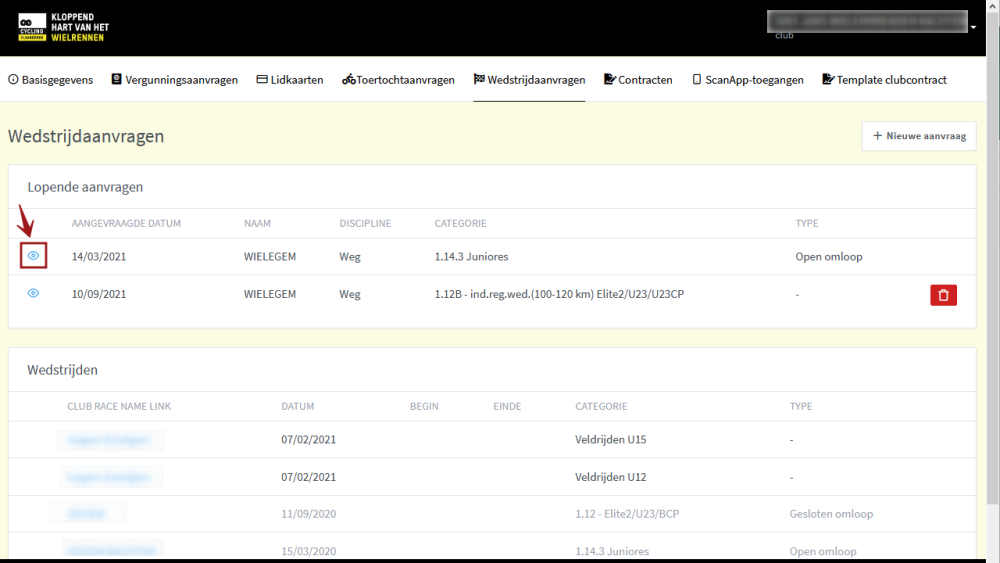Click the NAAM column header

[257, 223]
